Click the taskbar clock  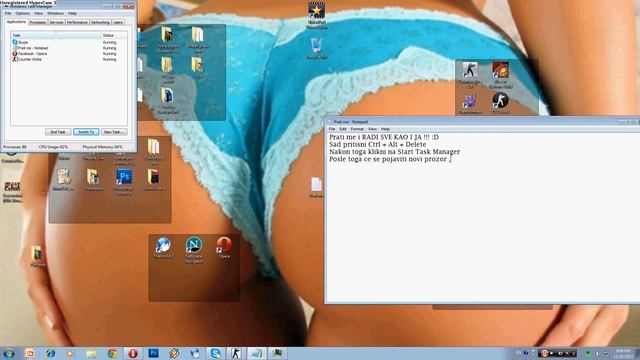[x=623, y=353]
